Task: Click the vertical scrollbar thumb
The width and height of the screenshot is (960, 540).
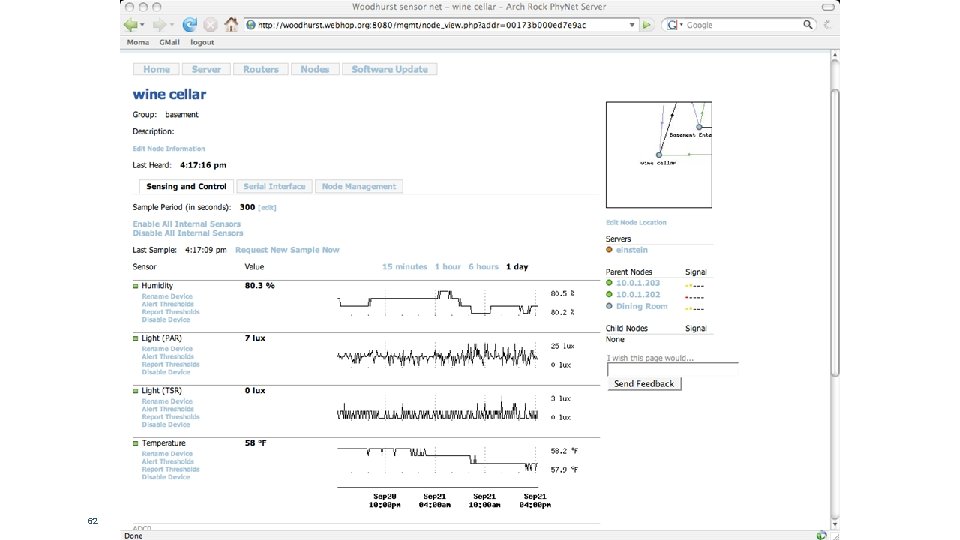Action: pos(834,233)
